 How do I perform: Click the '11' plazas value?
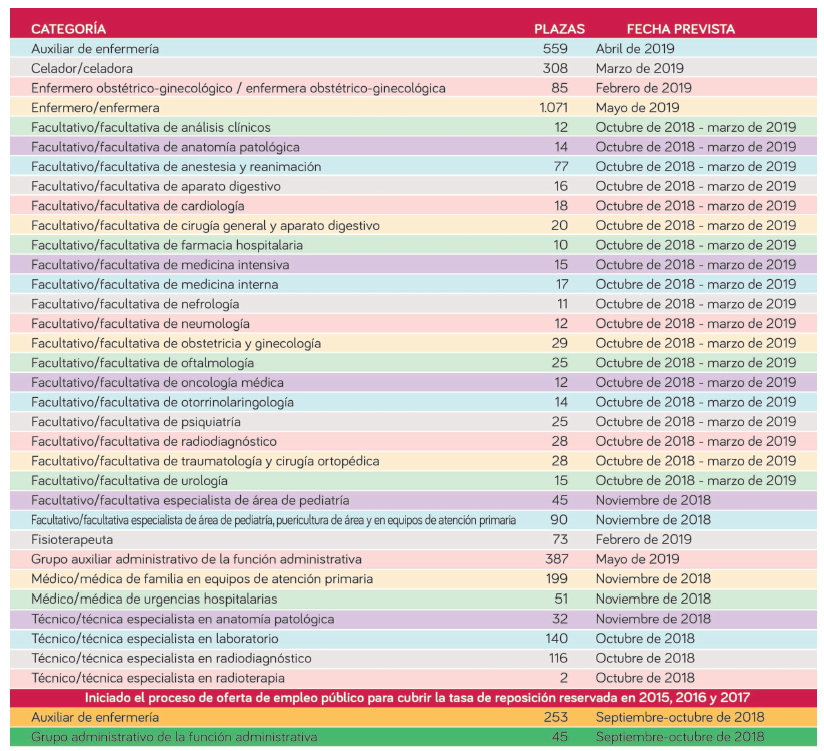pyautogui.click(x=562, y=304)
